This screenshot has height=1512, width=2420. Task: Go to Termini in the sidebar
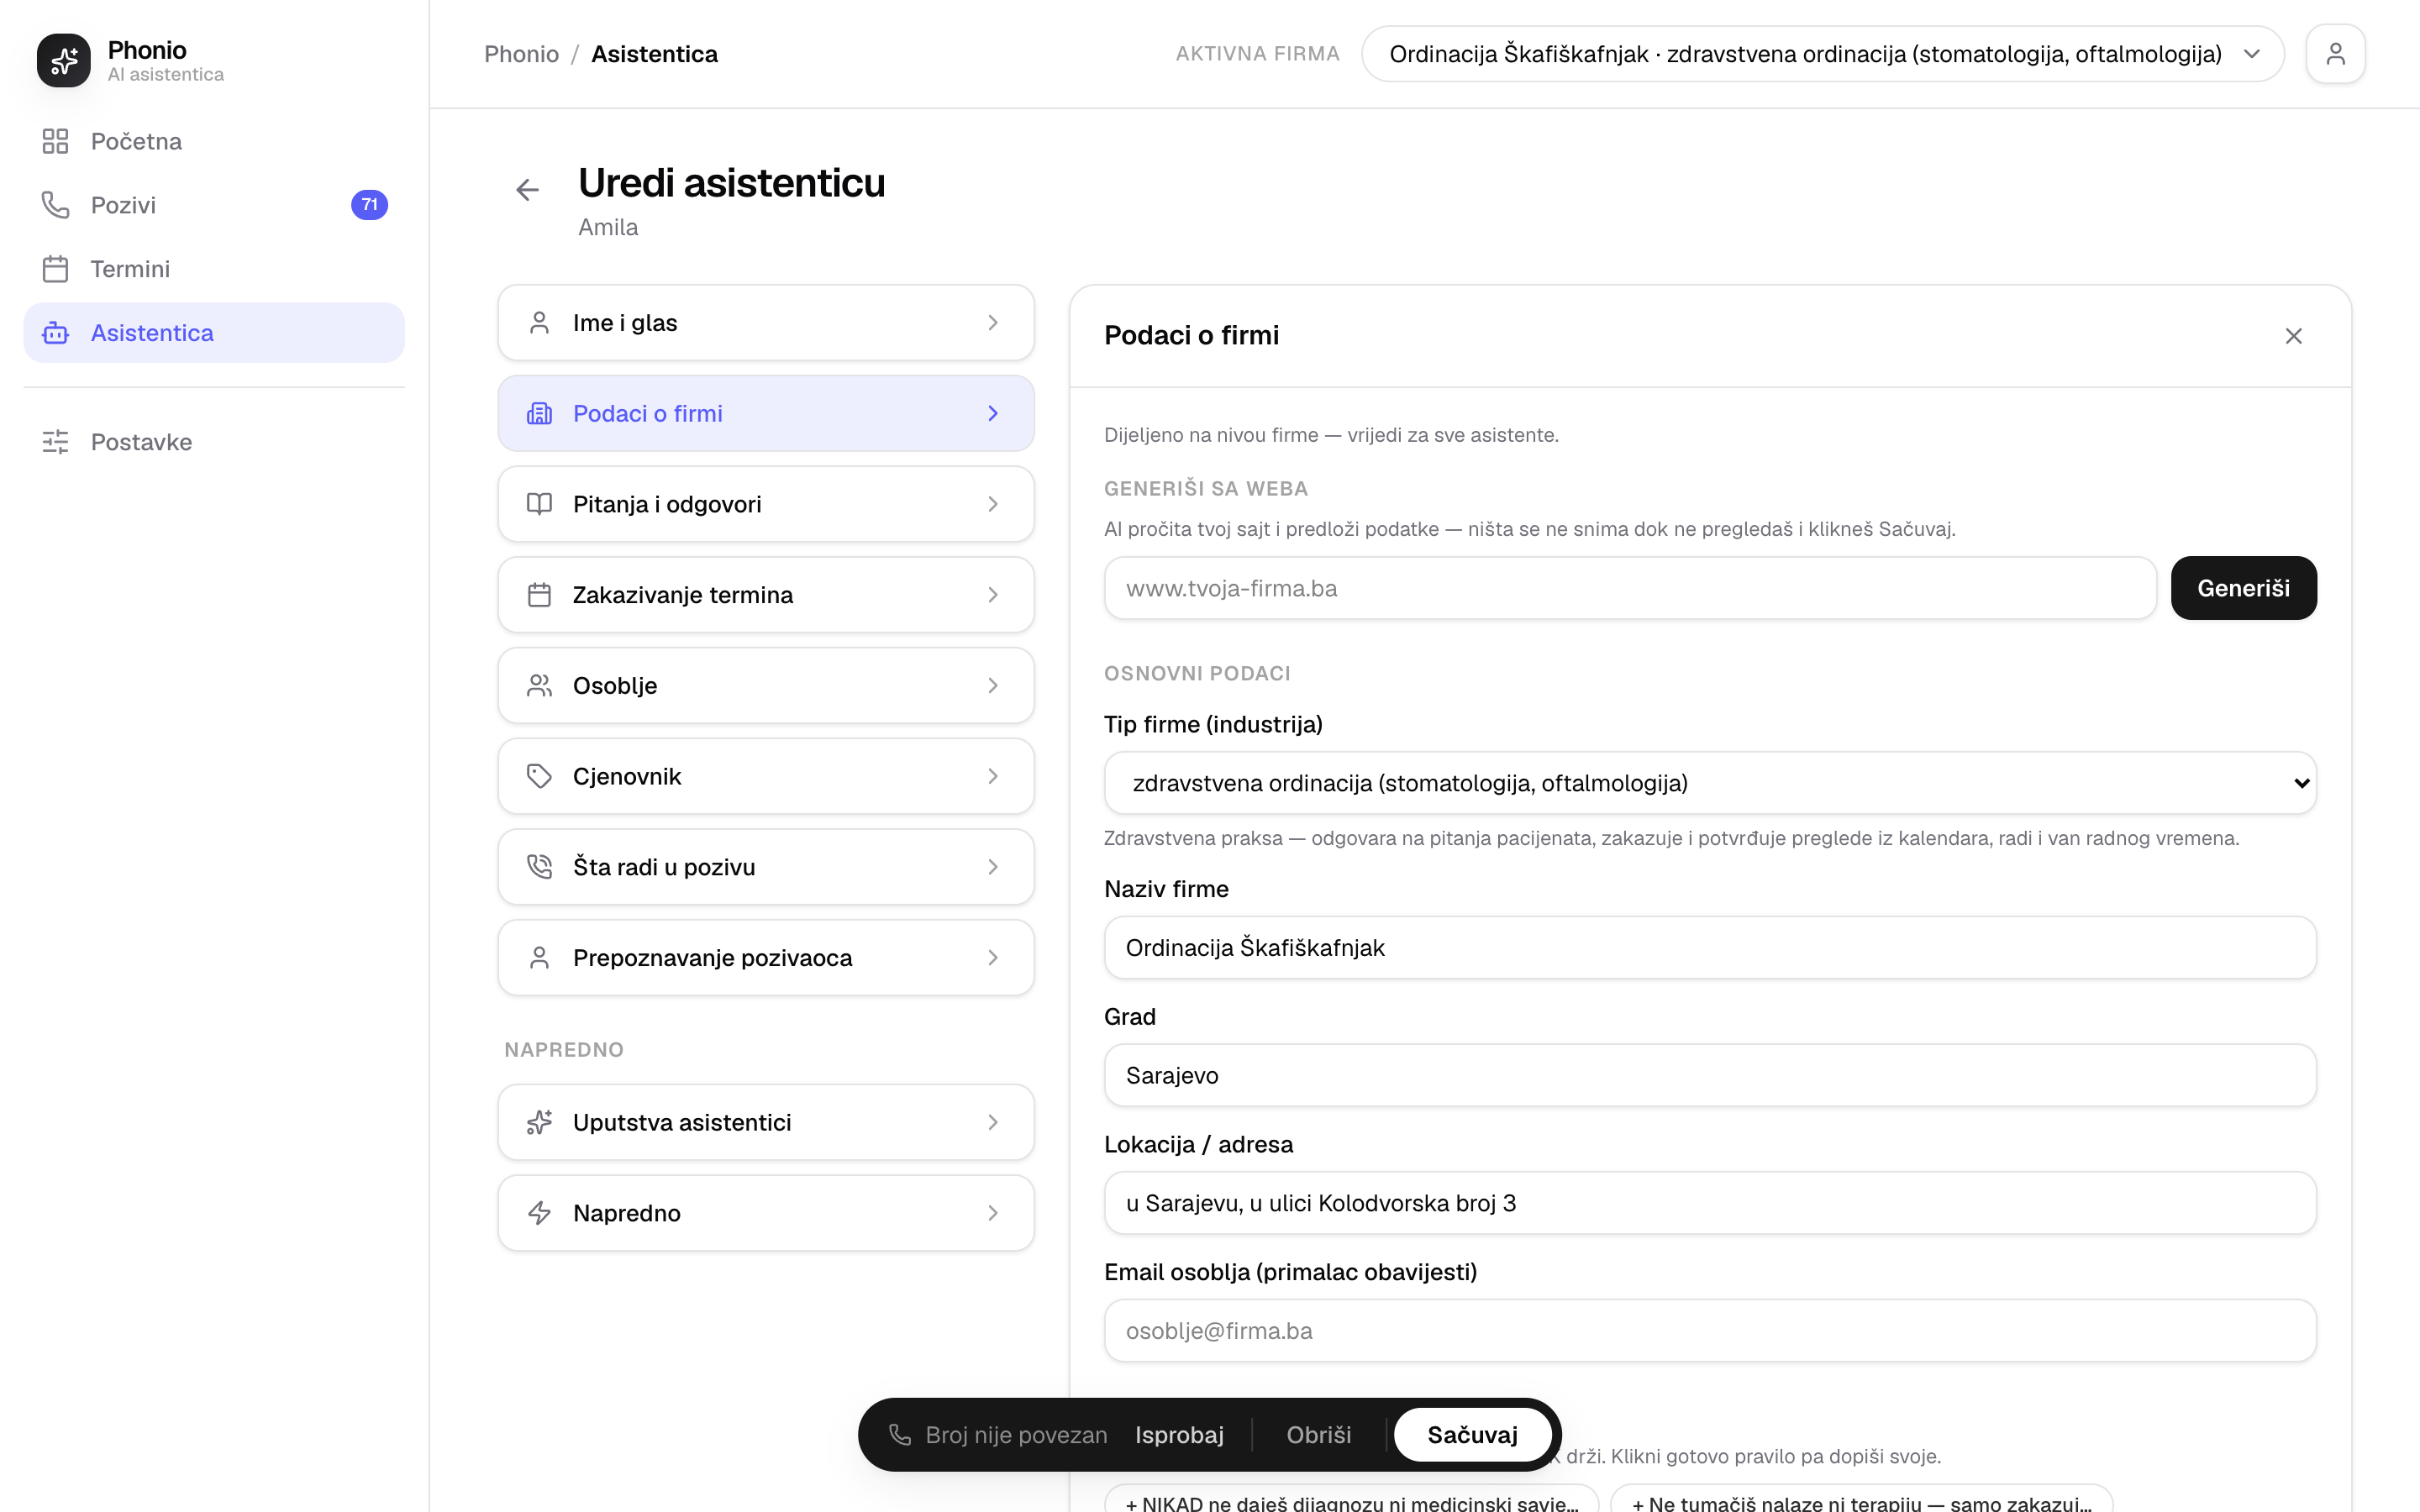[x=214, y=269]
